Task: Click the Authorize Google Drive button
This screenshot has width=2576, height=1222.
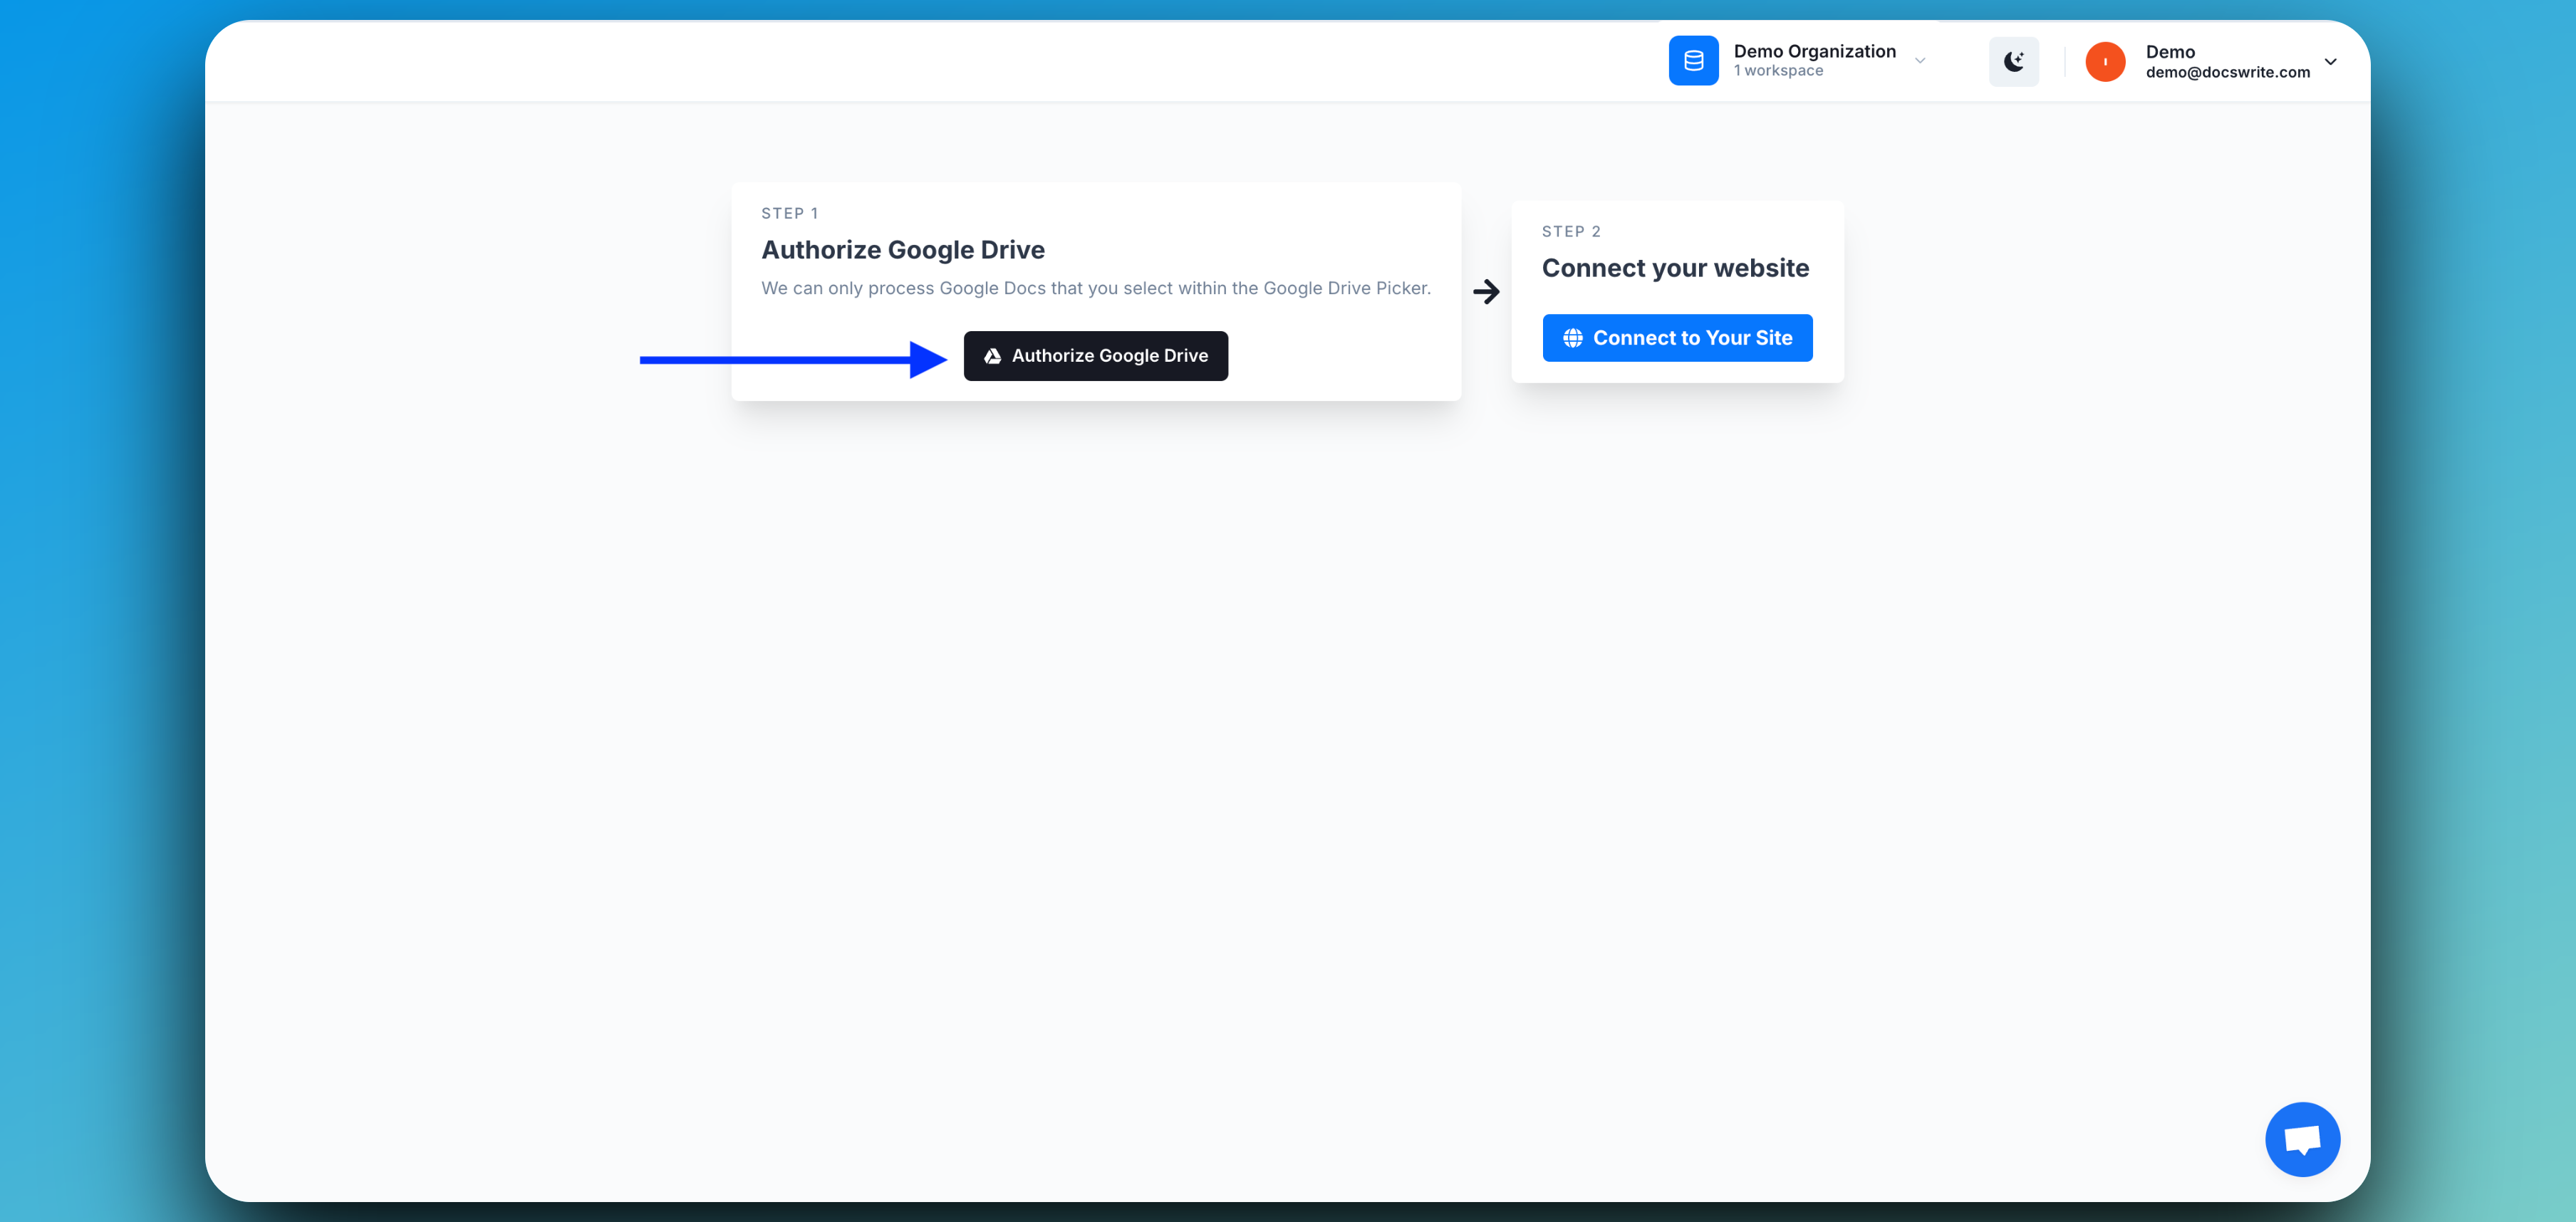Action: (1095, 355)
